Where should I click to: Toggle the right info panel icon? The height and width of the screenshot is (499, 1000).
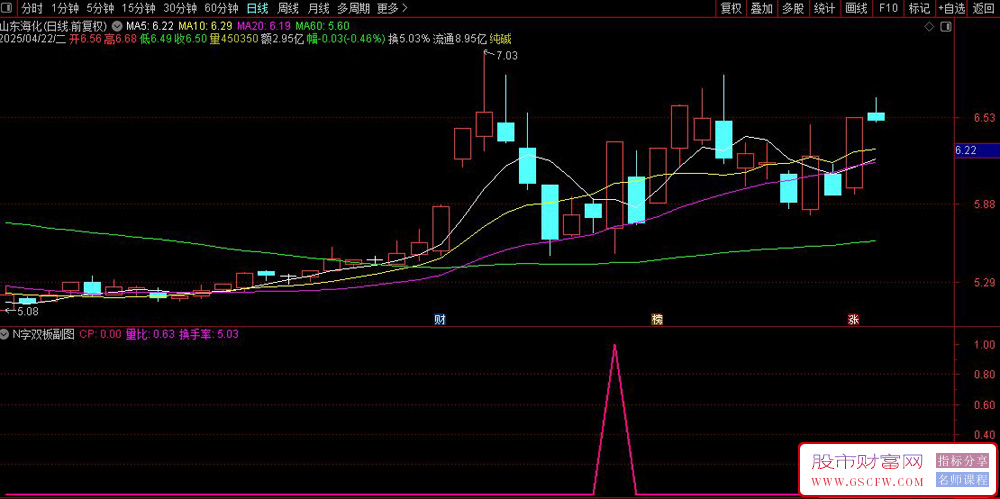click(x=946, y=27)
